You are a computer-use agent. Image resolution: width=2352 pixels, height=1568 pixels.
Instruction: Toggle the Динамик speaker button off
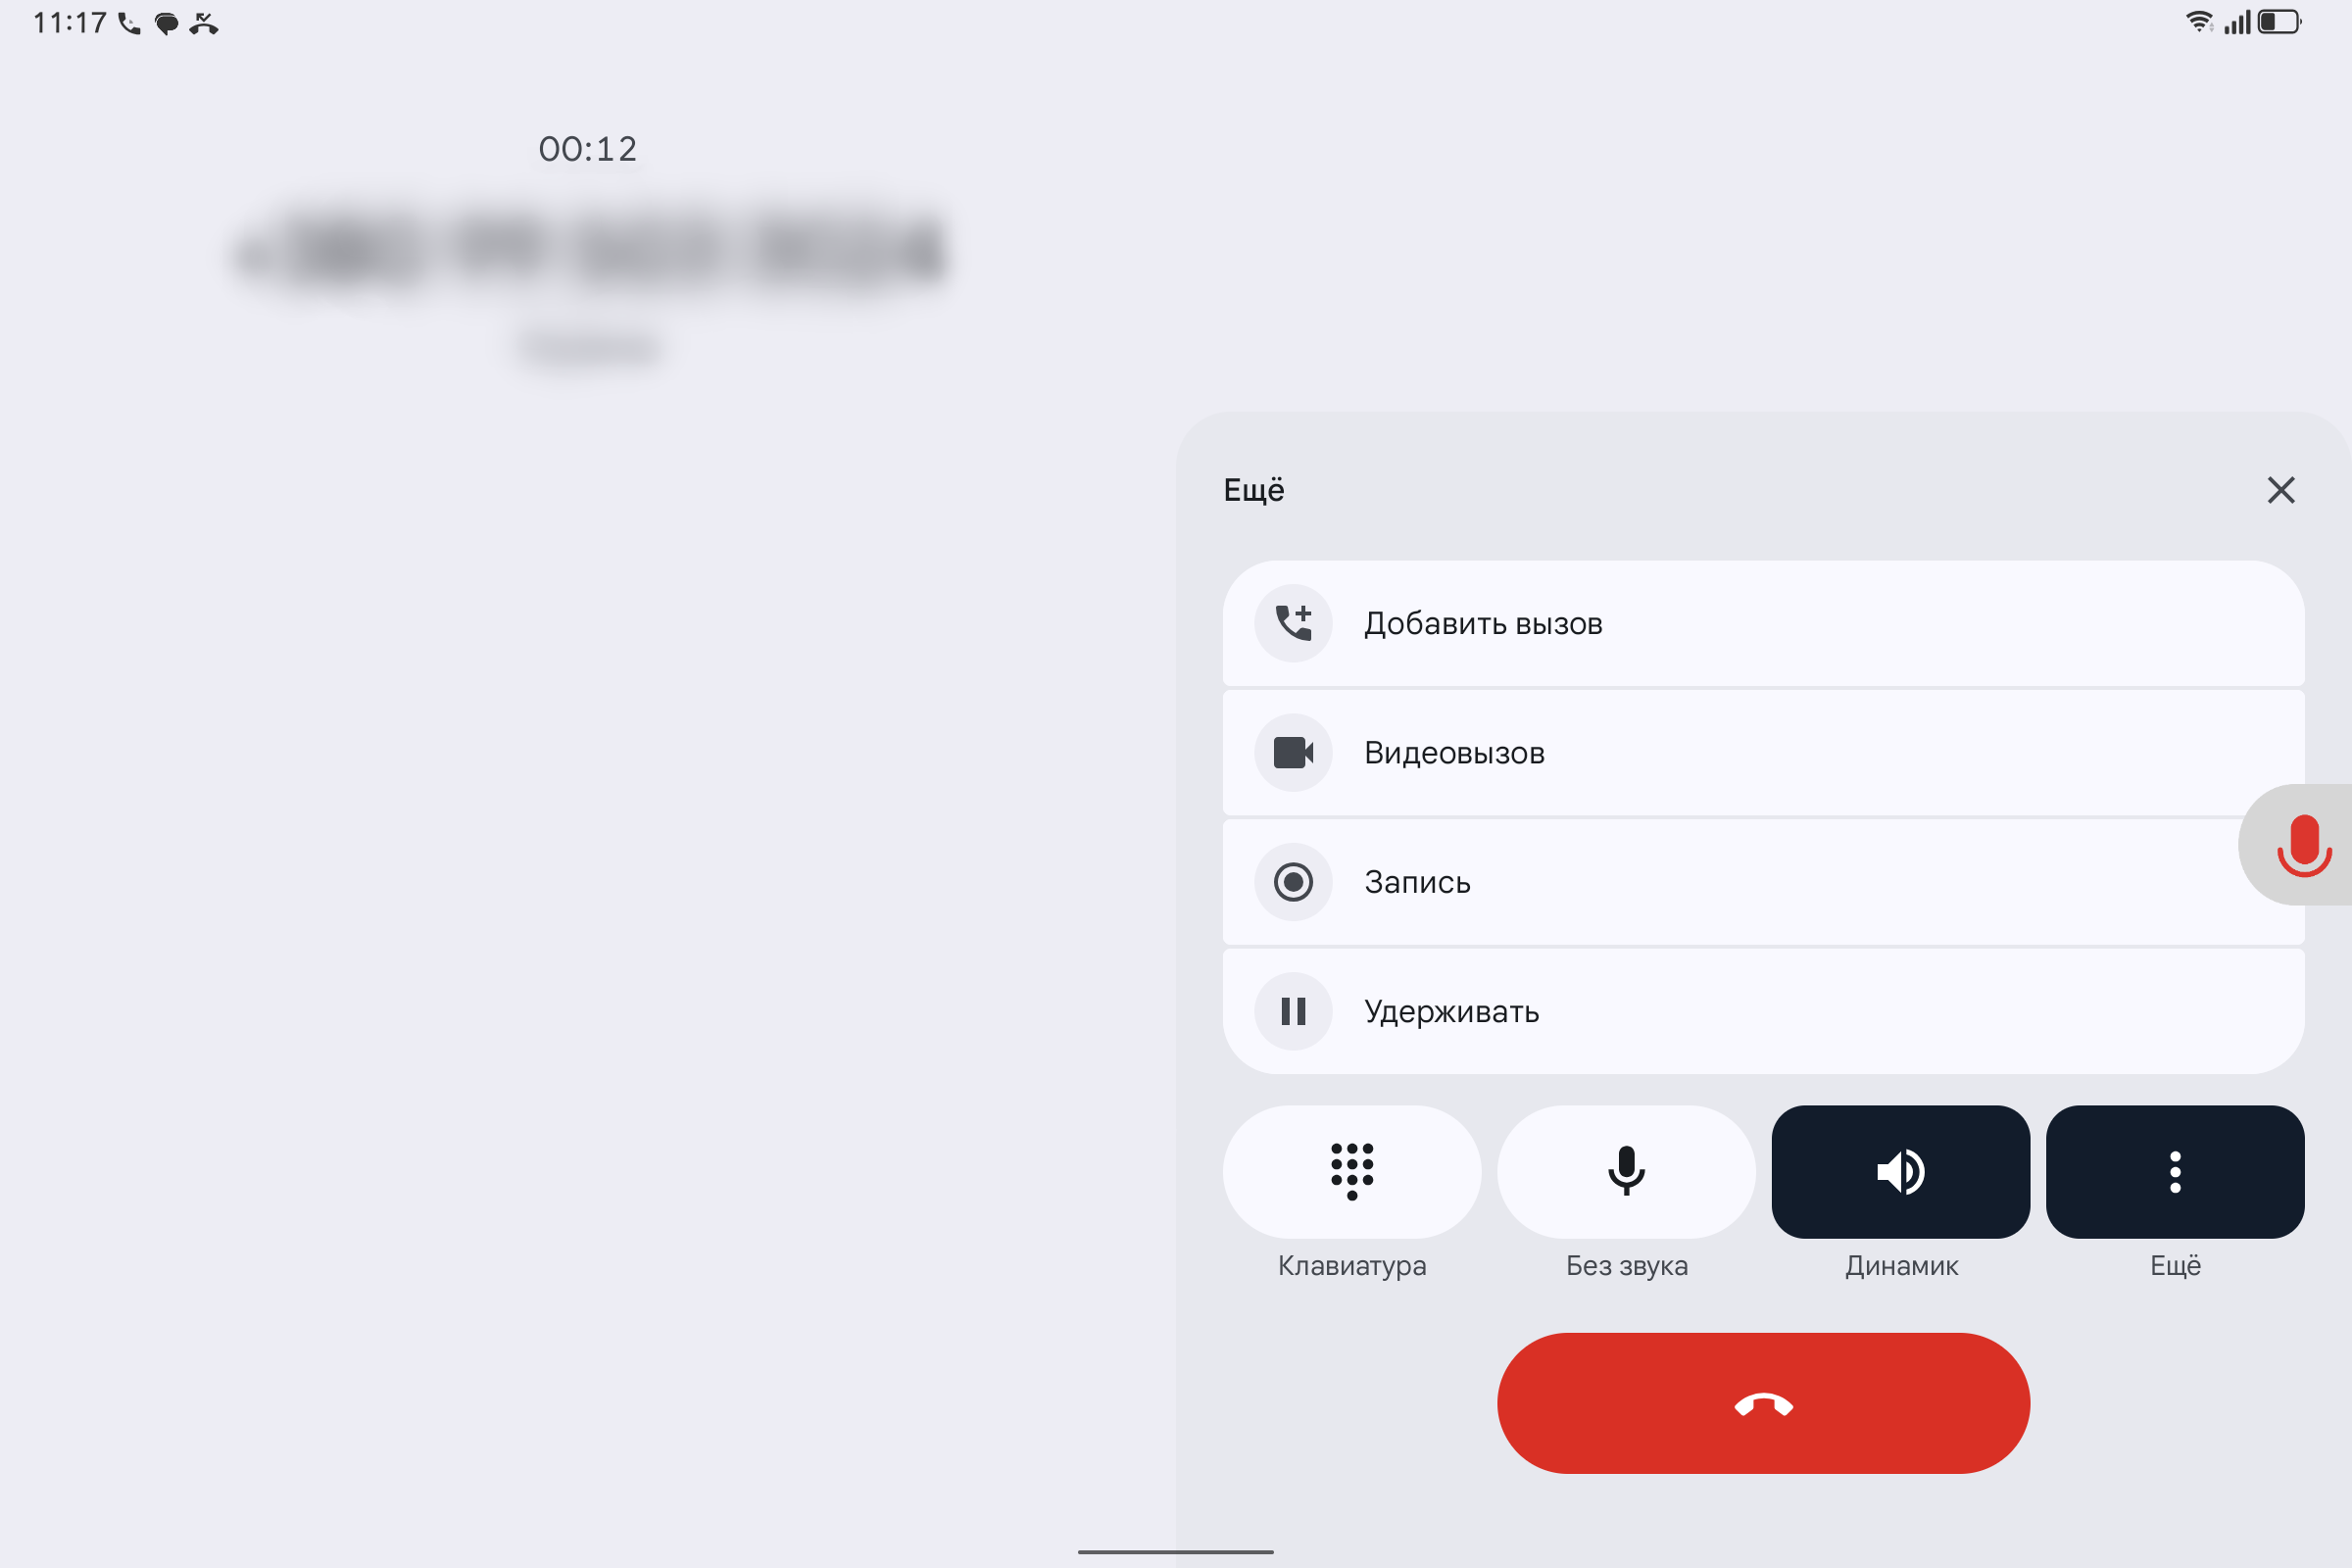coord(1900,1171)
